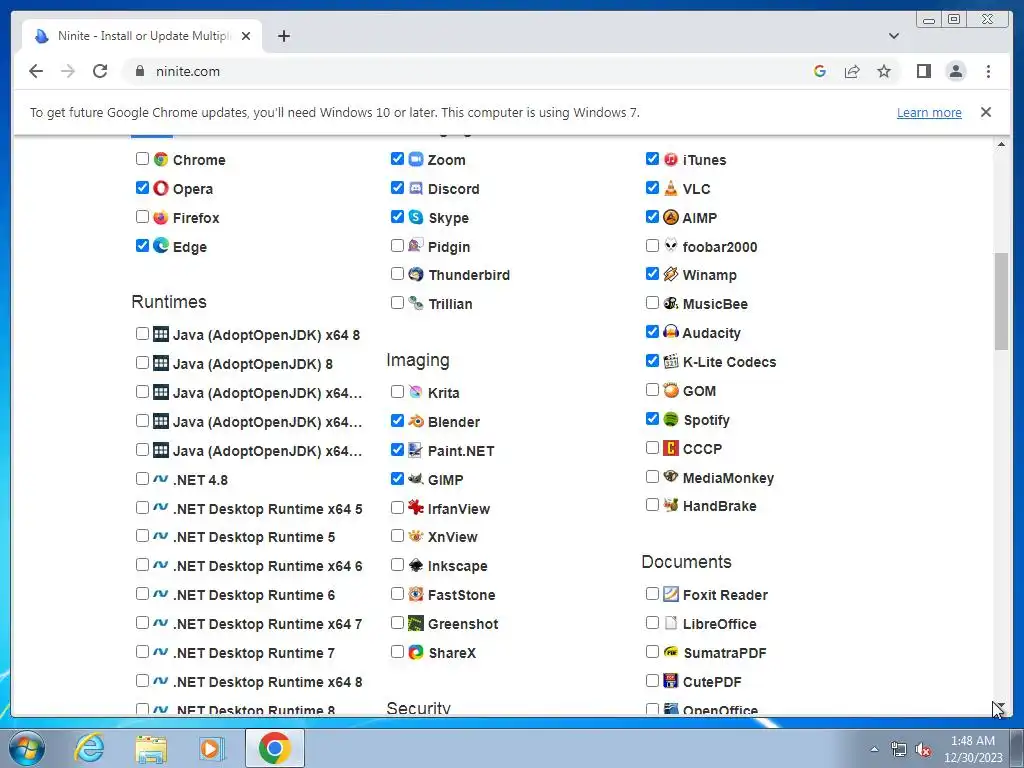
Task: Open the tab search dropdown arrow
Action: pos(893,36)
